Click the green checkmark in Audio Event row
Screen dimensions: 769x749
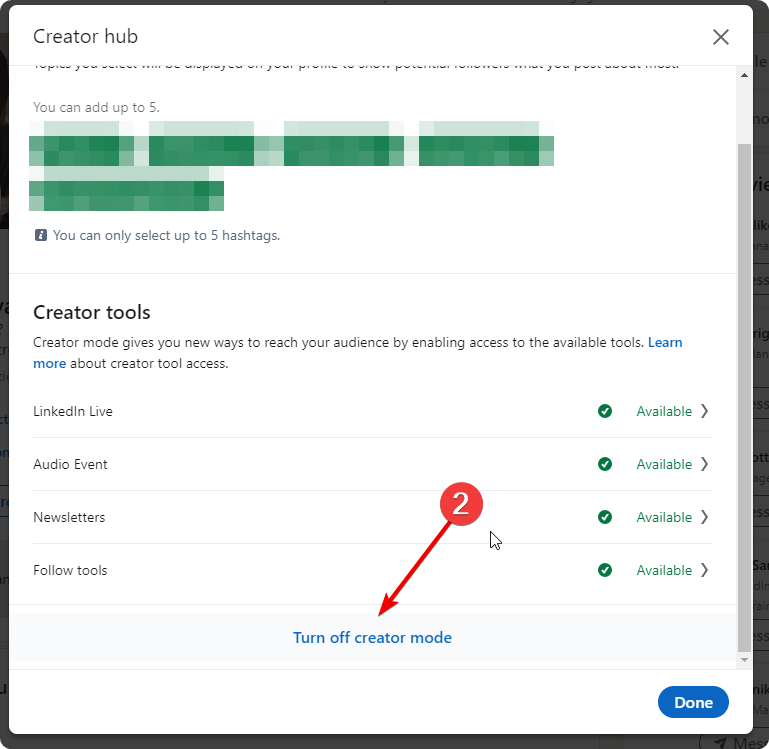click(x=604, y=464)
